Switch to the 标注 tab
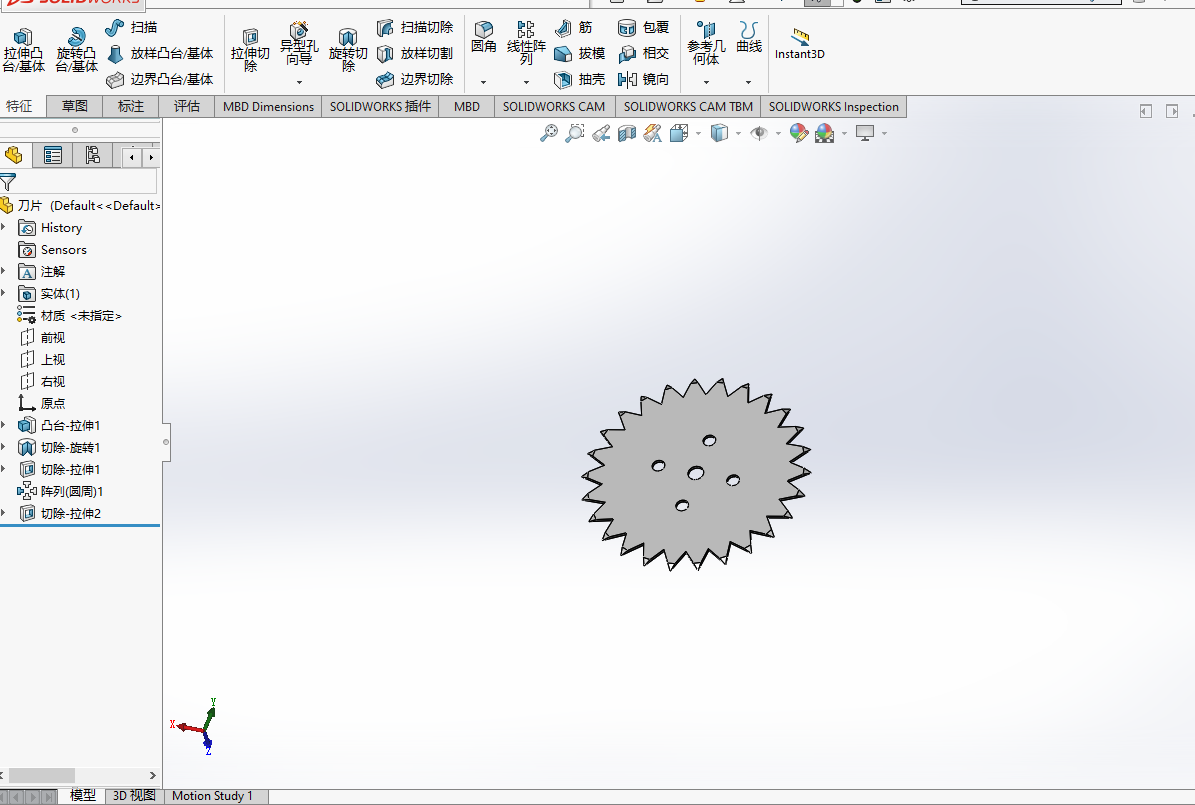This screenshot has width=1195, height=805. [x=131, y=106]
